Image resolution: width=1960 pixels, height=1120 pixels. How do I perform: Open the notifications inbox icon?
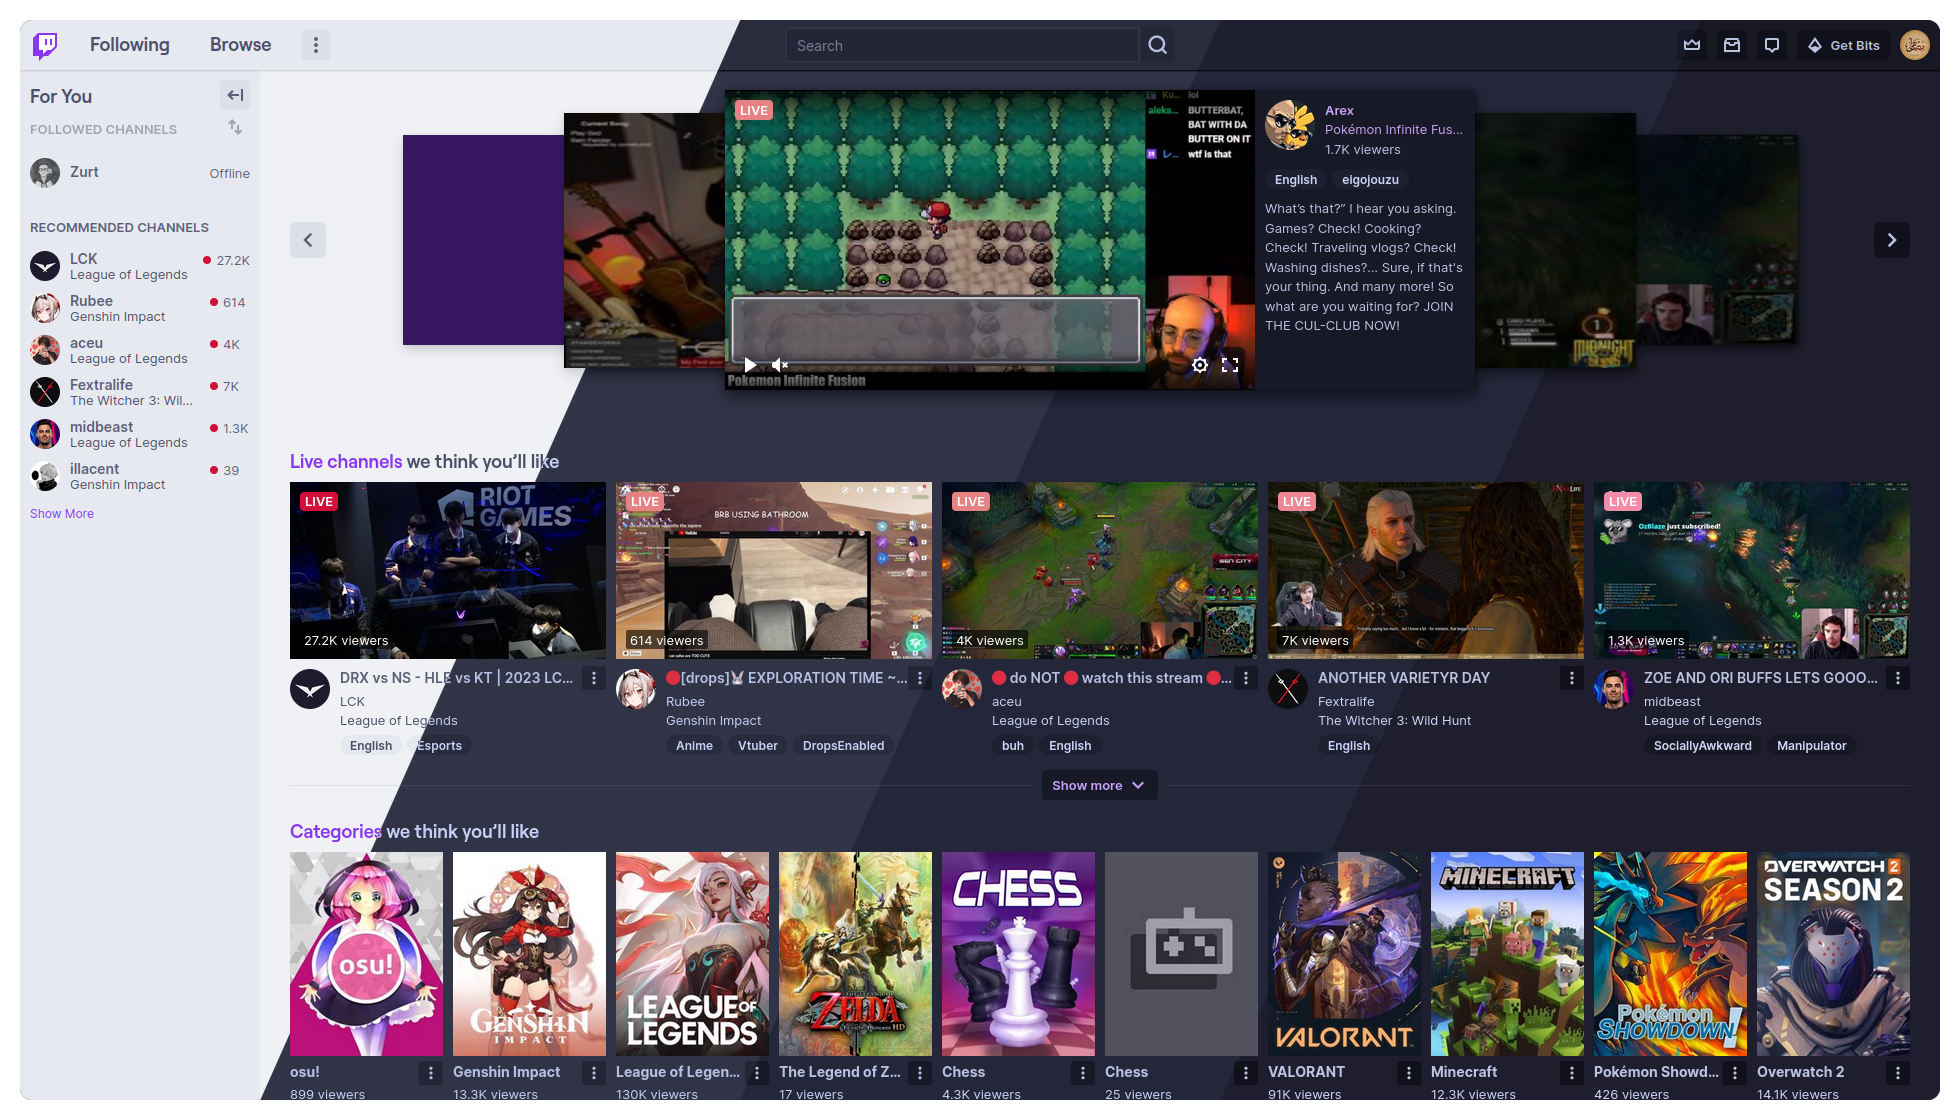click(x=1732, y=45)
